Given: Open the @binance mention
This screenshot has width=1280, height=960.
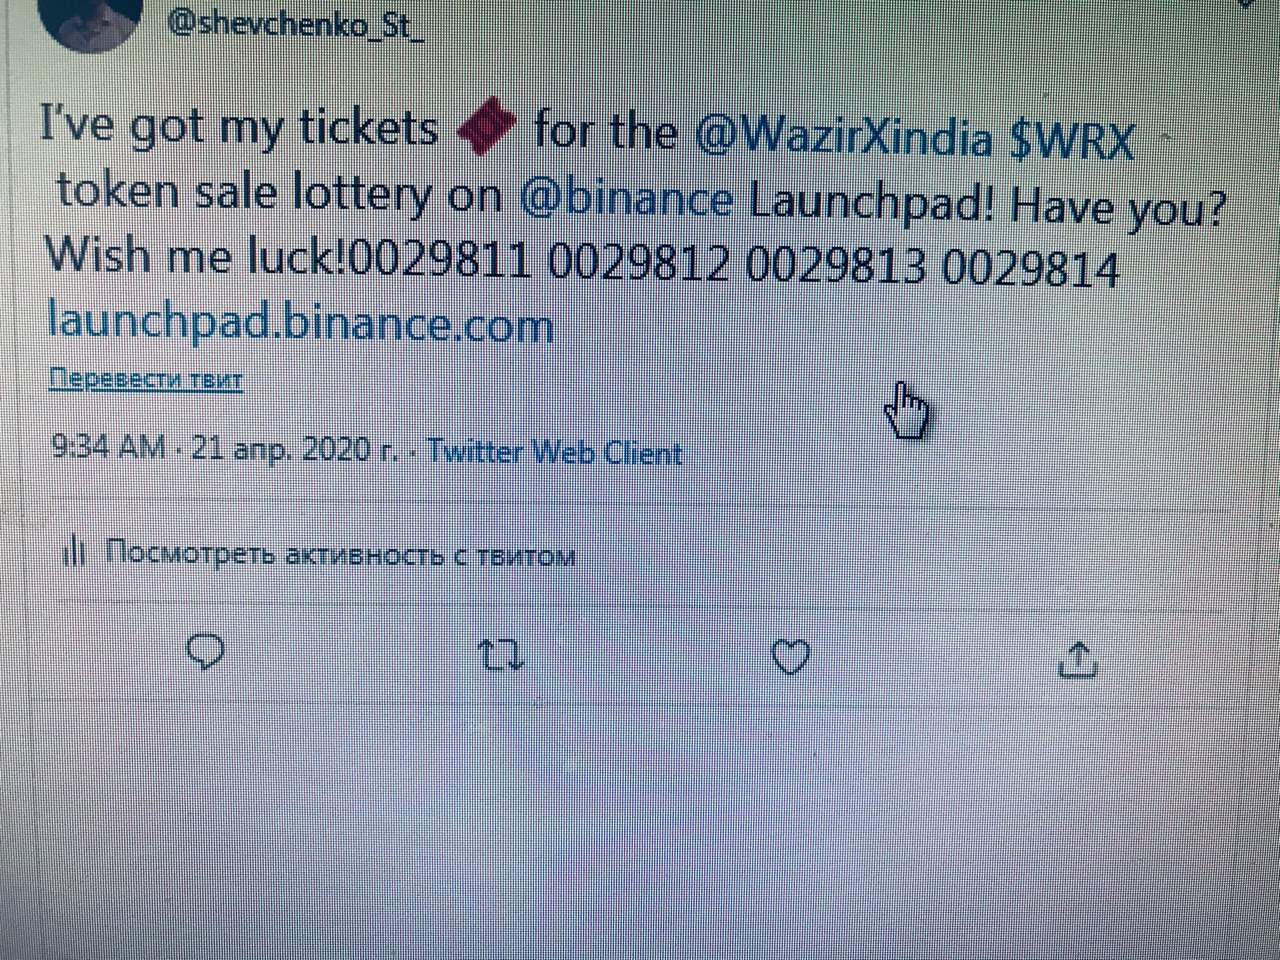Looking at the screenshot, I should 626,198.
